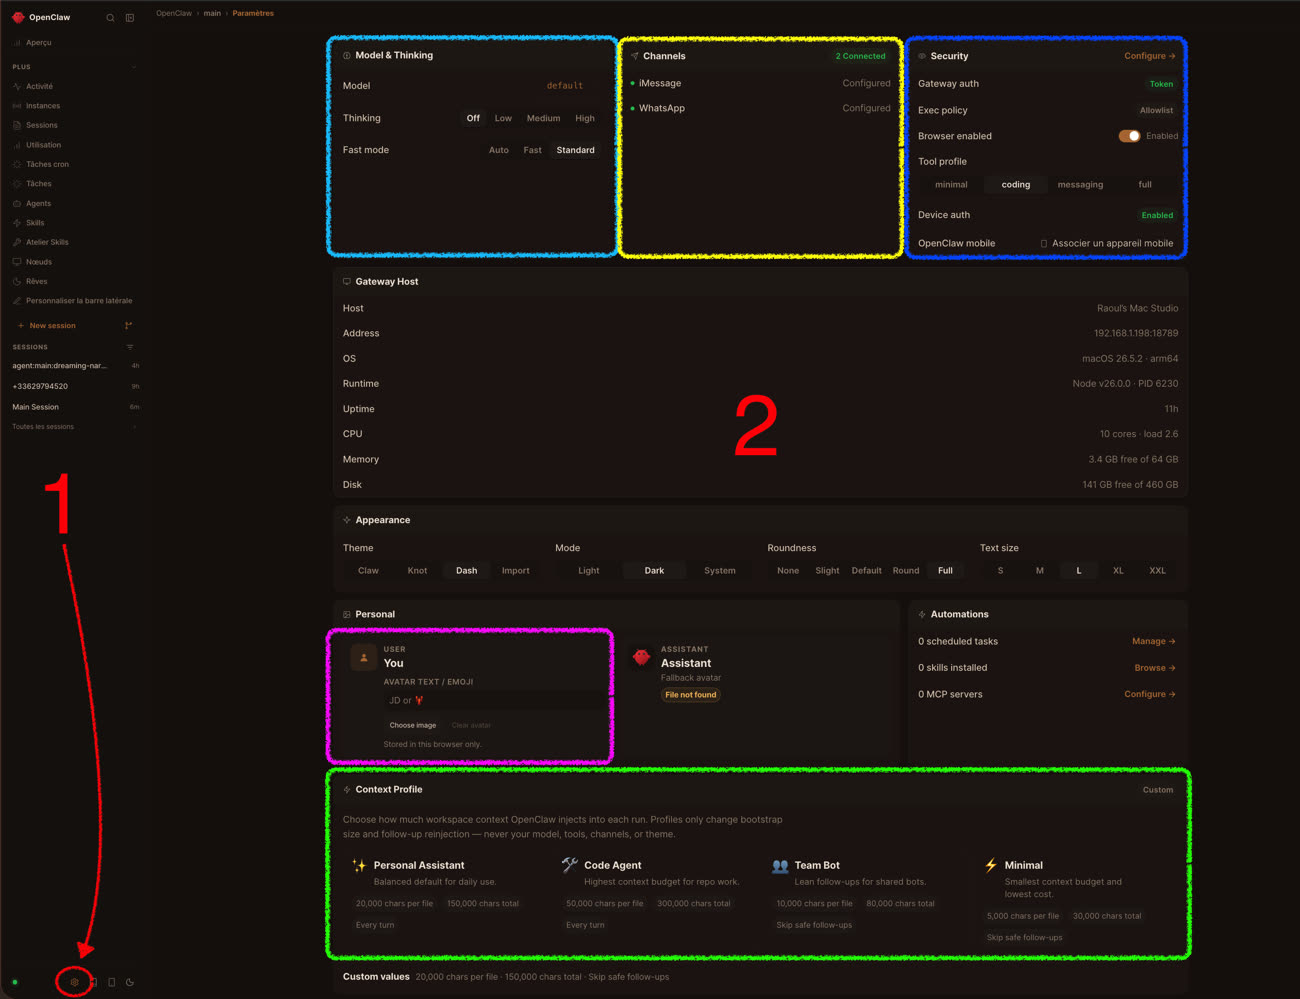Open Security Configure link
This screenshot has width=1300, height=999.
1150,56
